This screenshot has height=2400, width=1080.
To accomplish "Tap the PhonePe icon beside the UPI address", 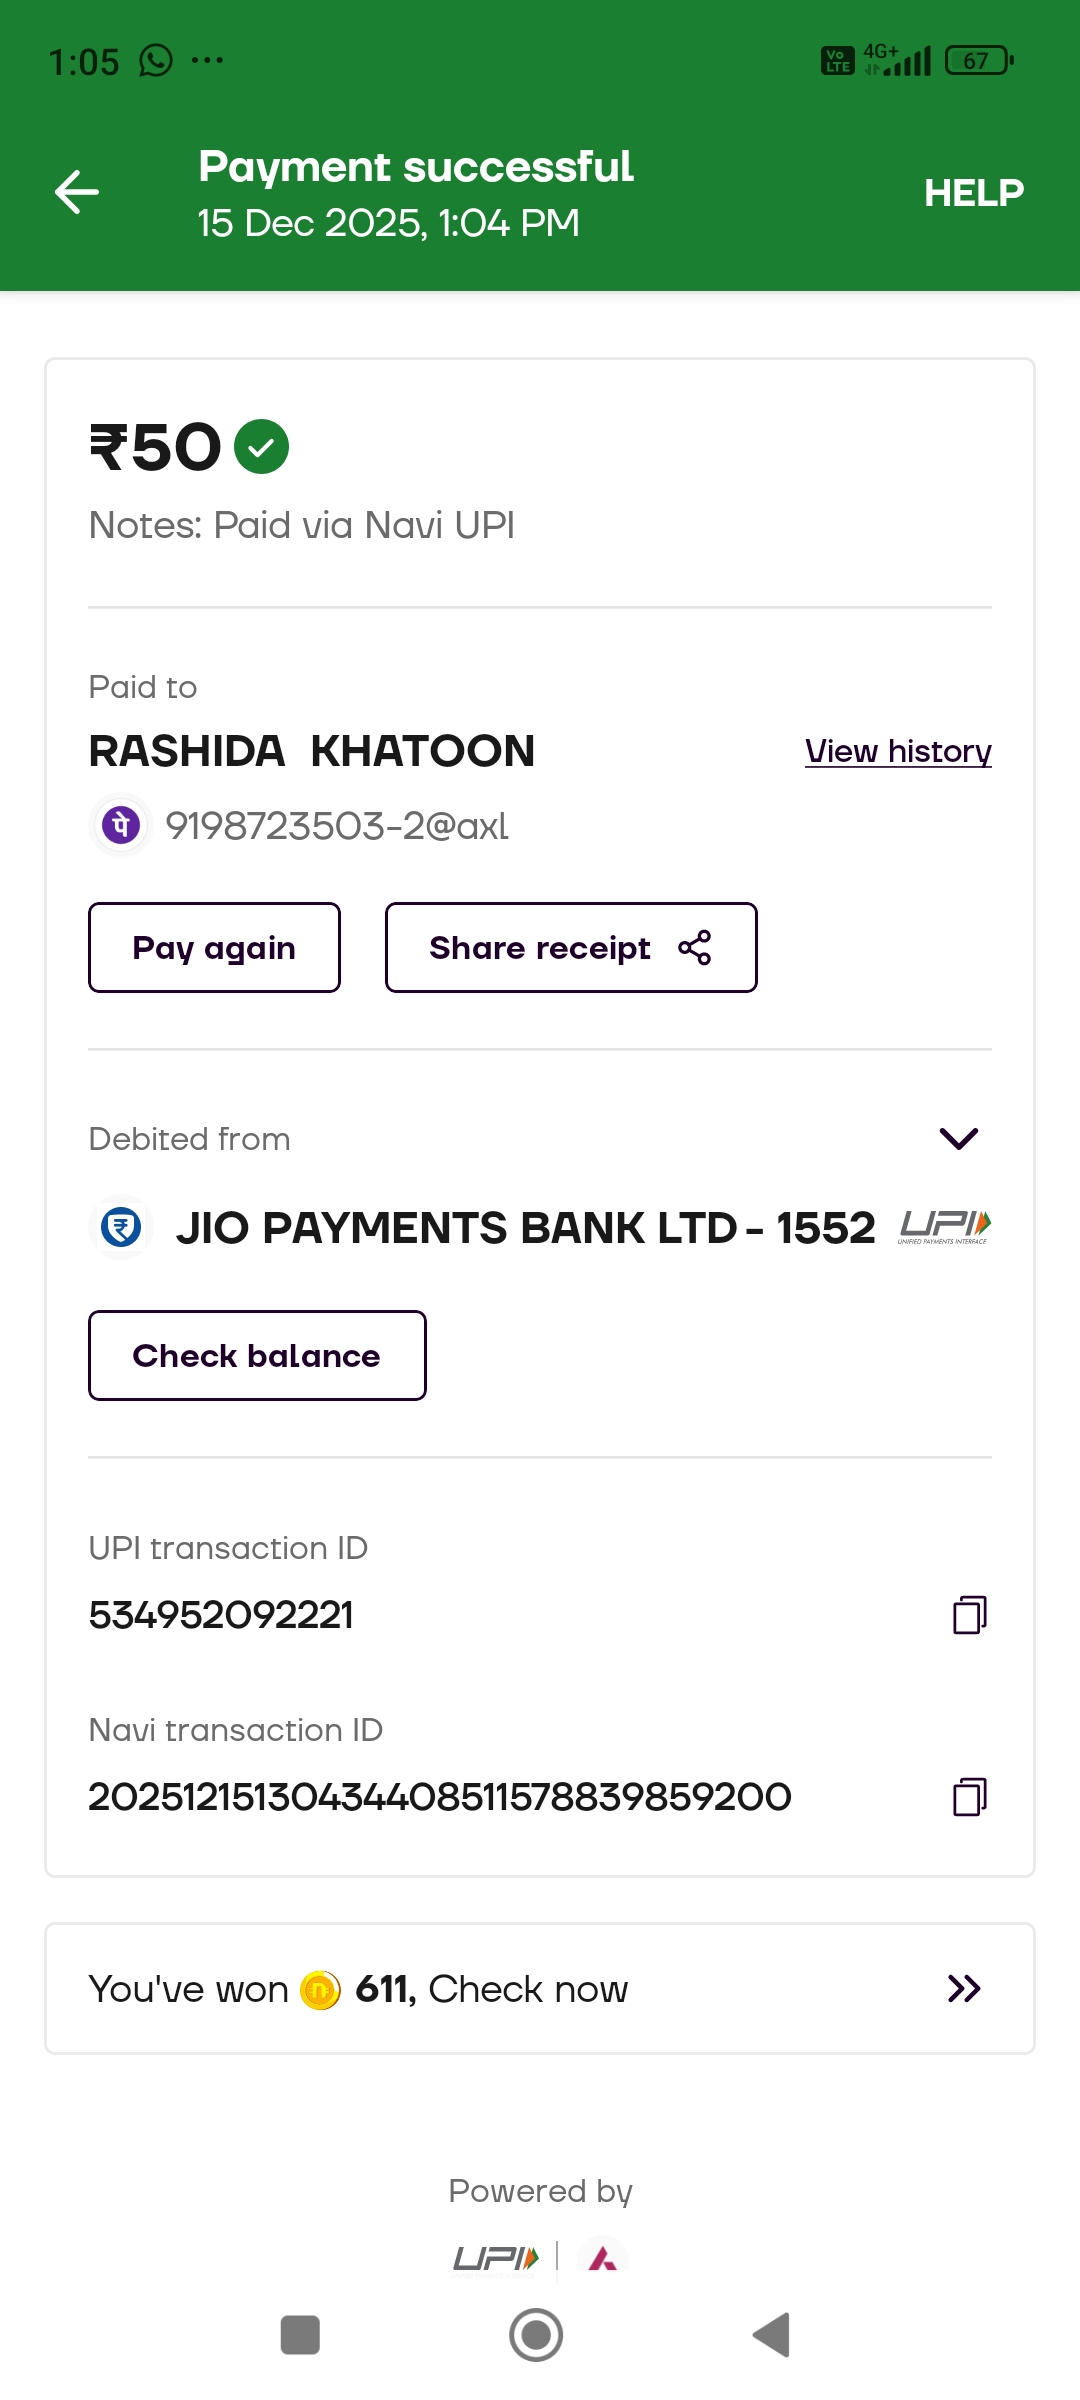I will [x=121, y=825].
